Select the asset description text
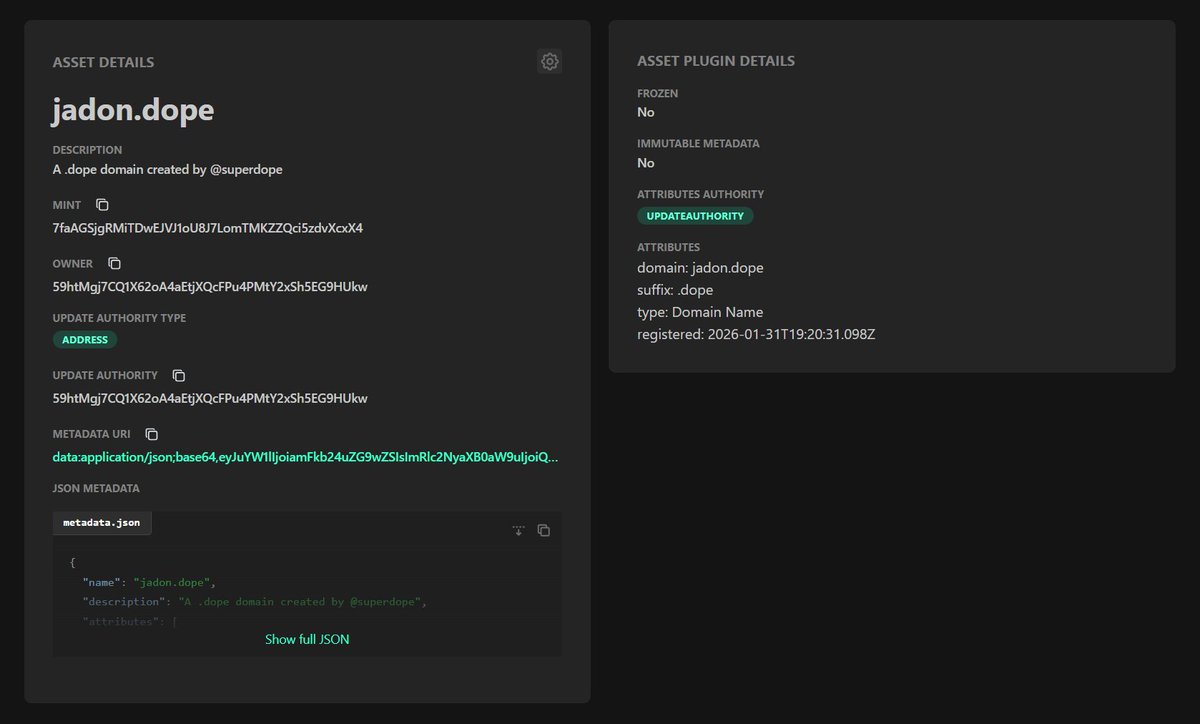Image resolution: width=1200 pixels, height=724 pixels. pos(167,169)
